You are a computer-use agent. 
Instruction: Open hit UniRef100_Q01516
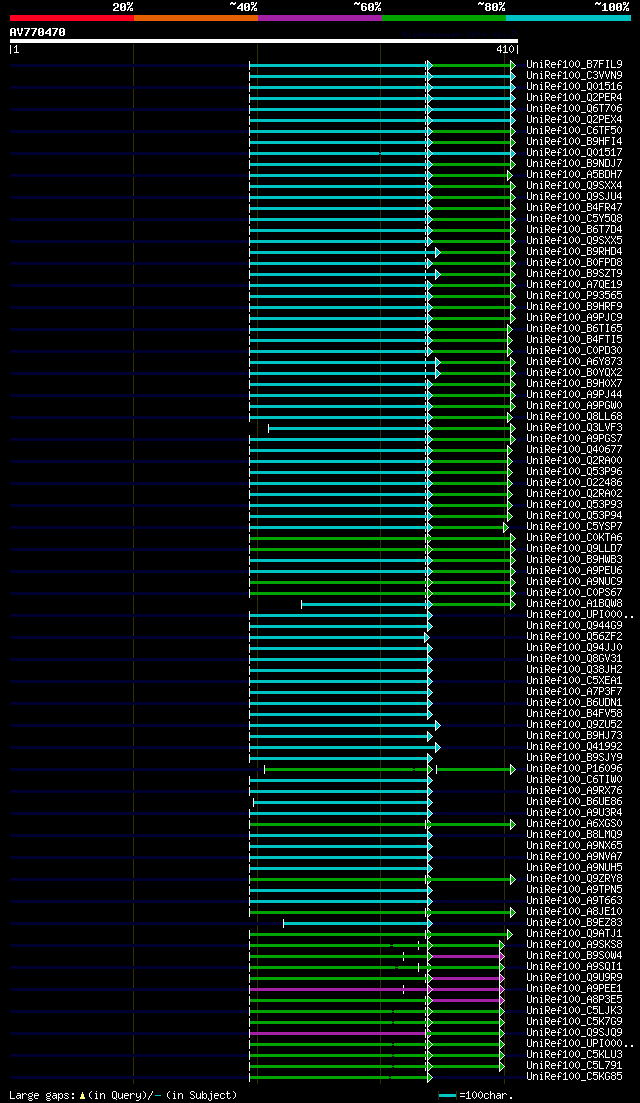tap(574, 87)
